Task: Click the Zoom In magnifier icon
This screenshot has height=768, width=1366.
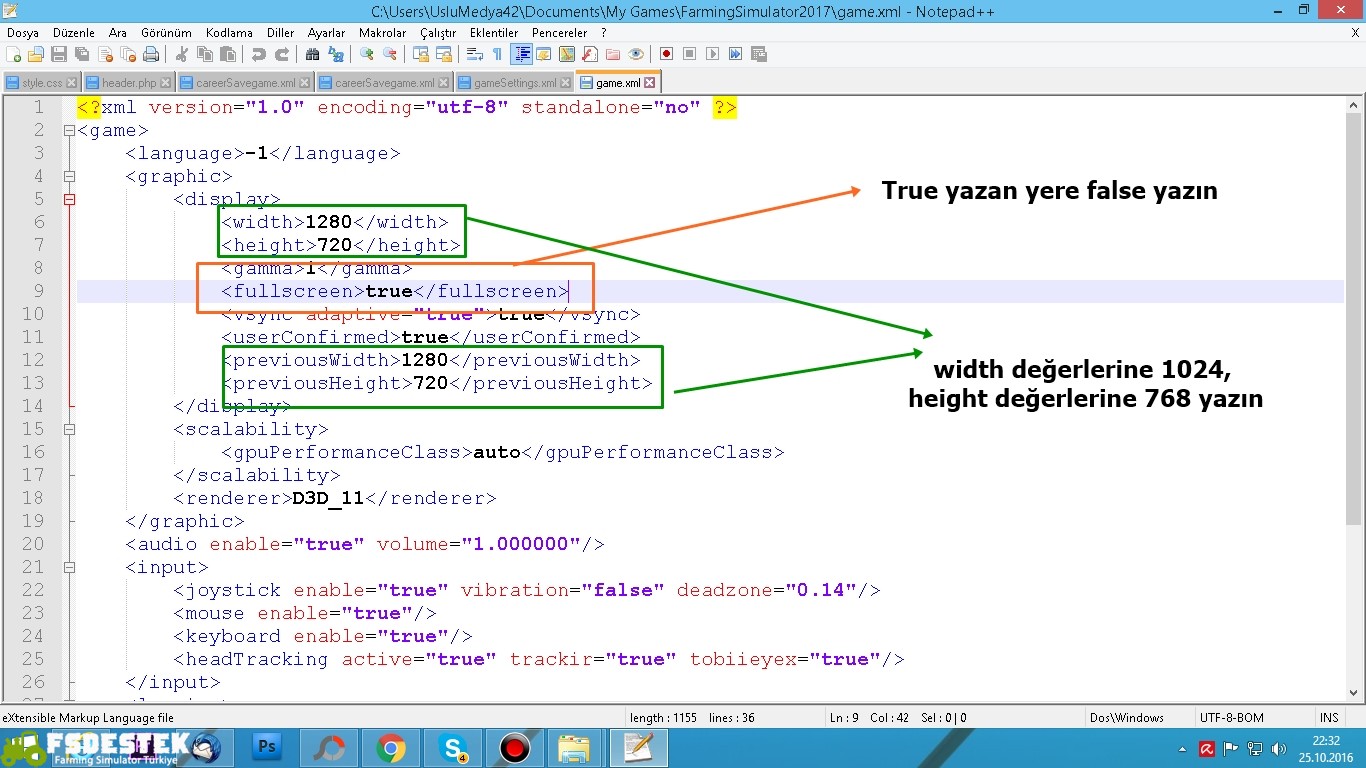Action: click(367, 54)
